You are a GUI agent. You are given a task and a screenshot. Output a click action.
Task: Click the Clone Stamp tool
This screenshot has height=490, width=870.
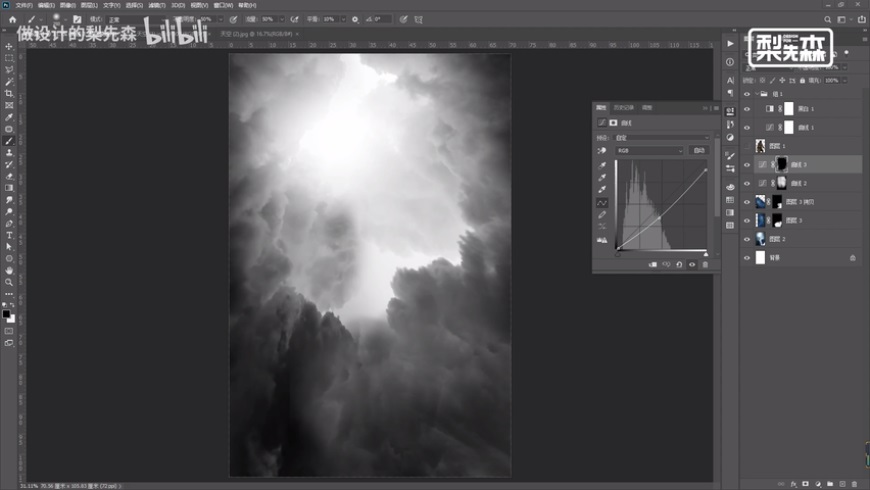(9, 152)
